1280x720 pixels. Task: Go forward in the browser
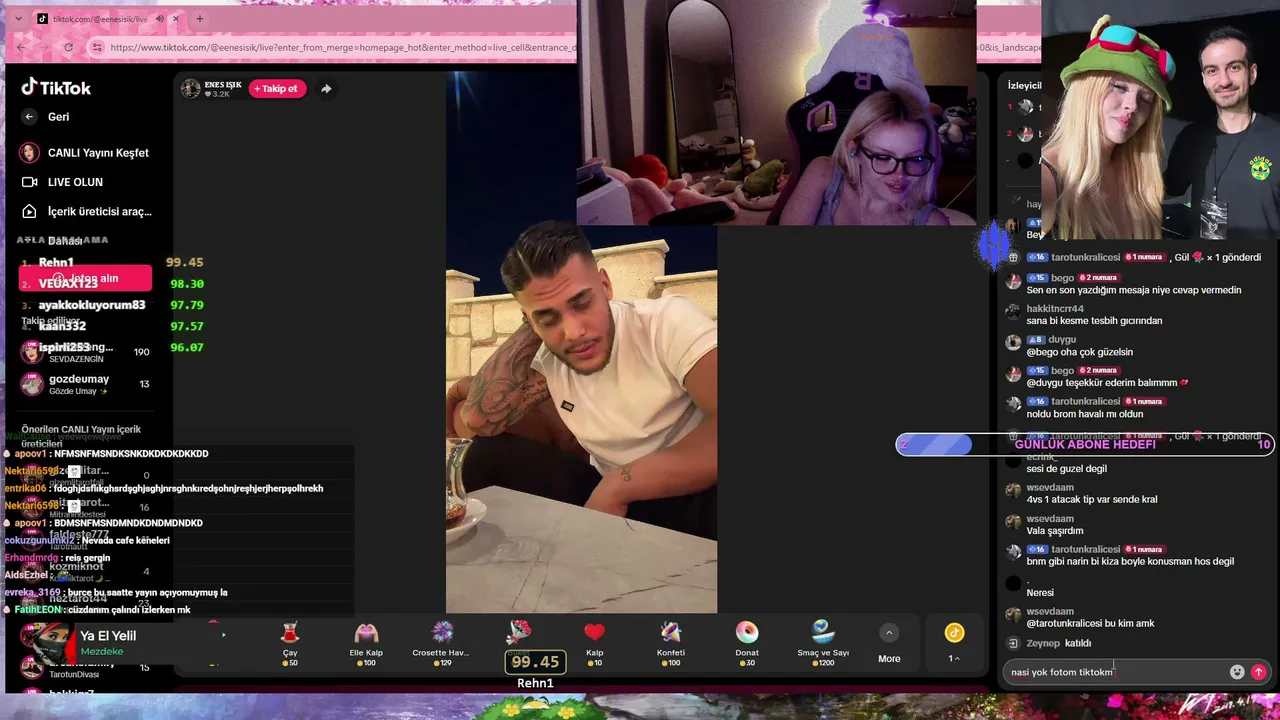pyautogui.click(x=44, y=47)
